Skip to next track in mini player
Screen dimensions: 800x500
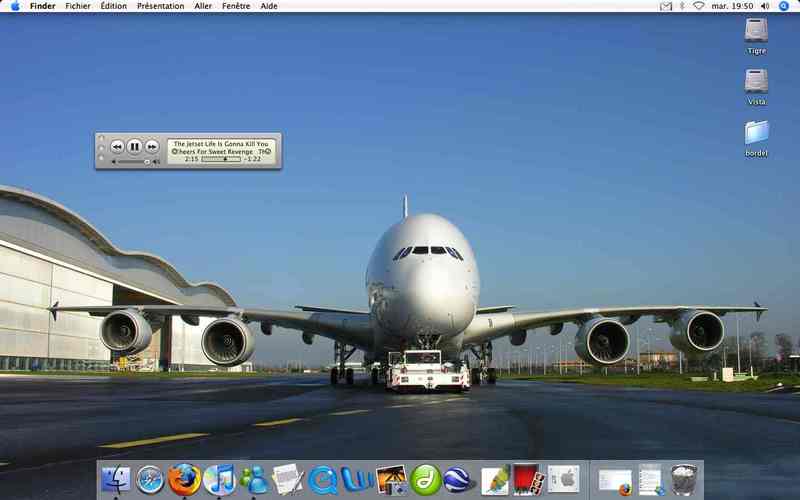(x=152, y=147)
